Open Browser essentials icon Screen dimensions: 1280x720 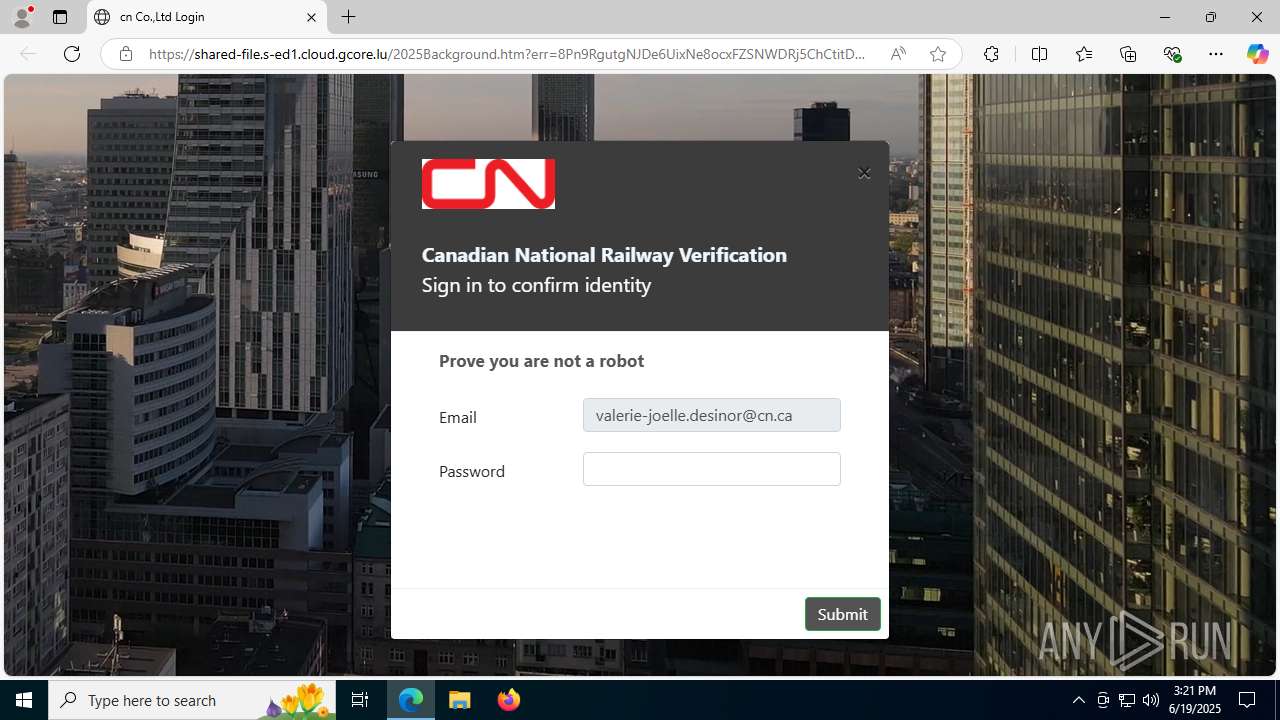[x=1173, y=54]
